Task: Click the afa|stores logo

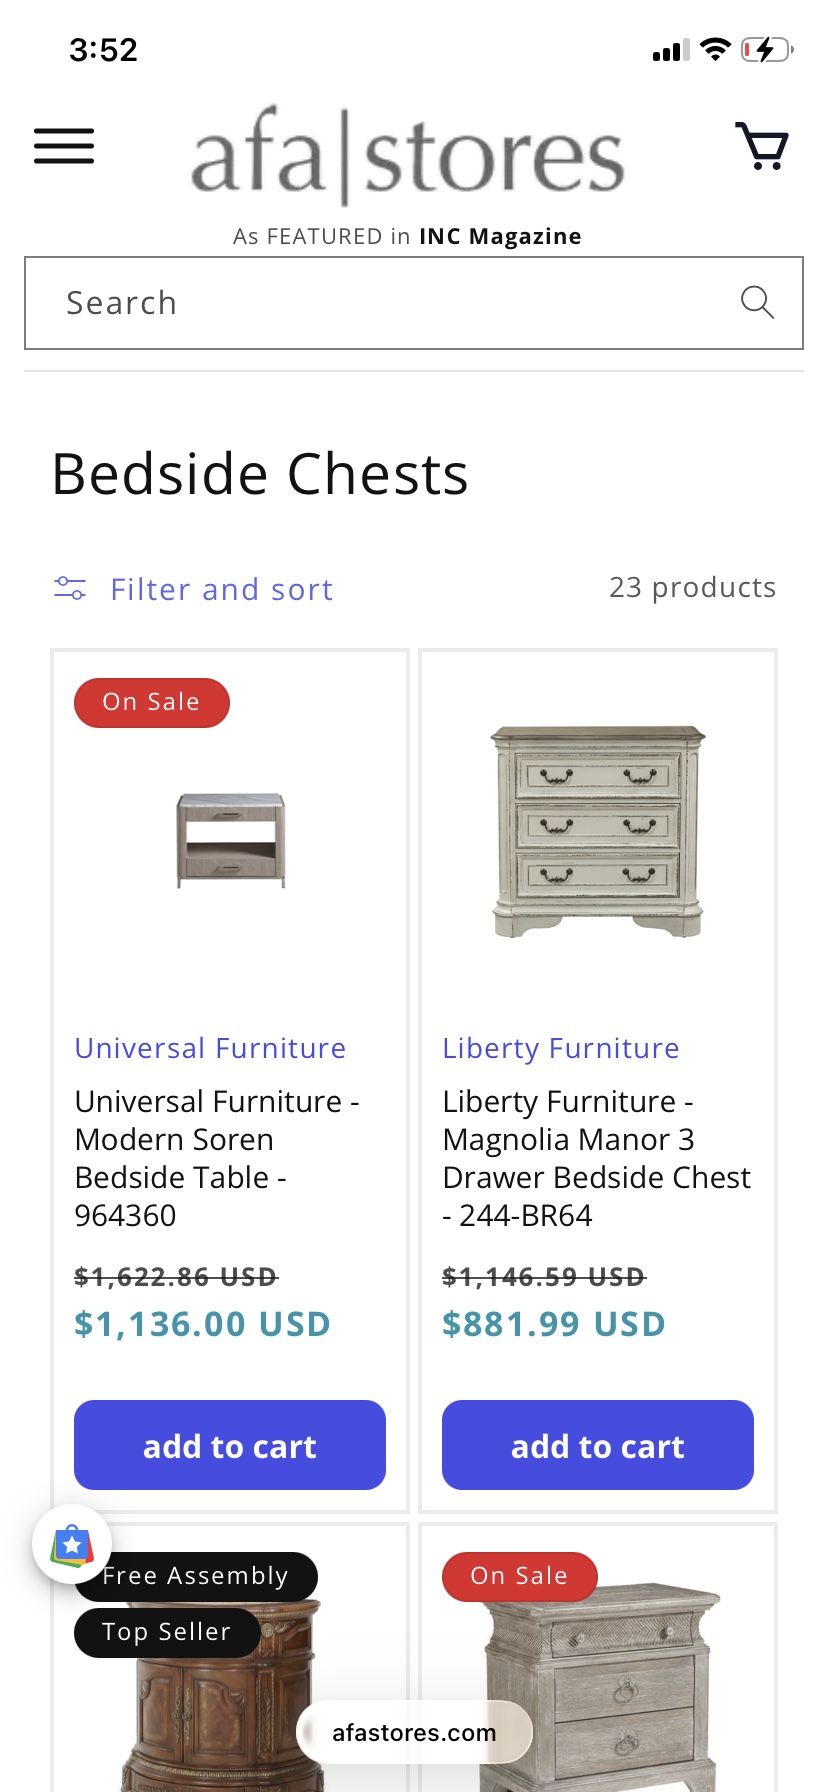Action: (404, 157)
